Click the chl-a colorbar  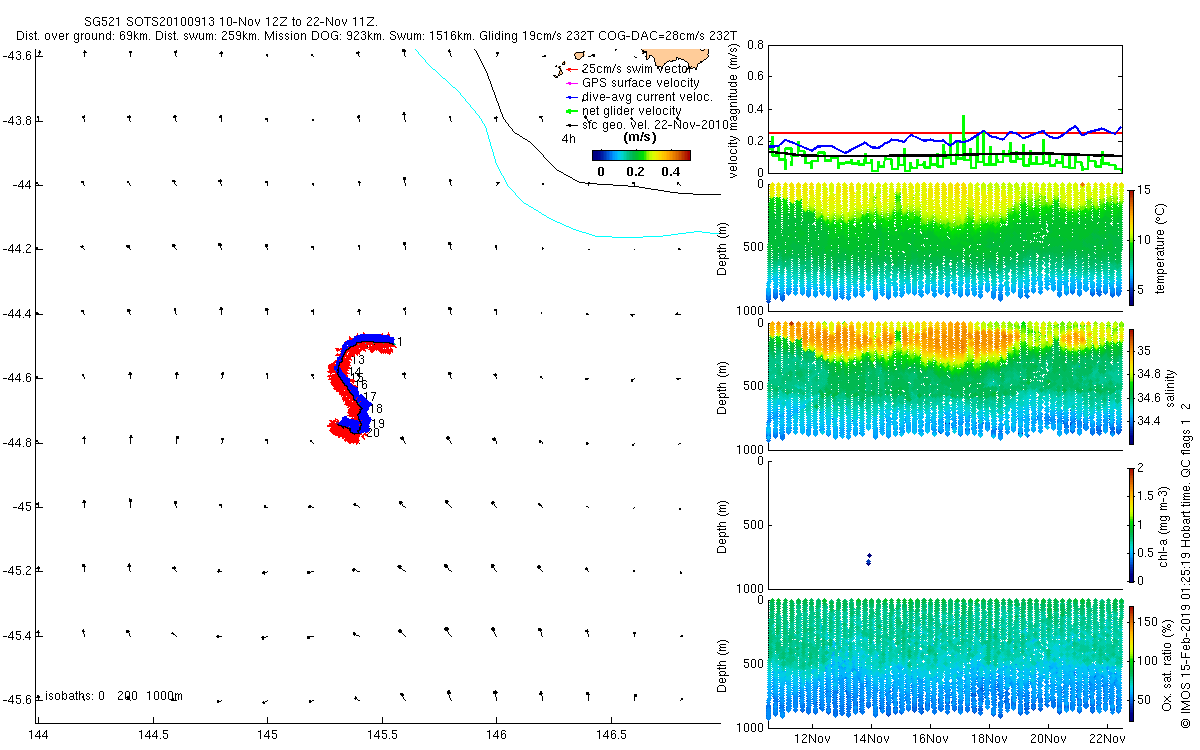(x=1131, y=524)
